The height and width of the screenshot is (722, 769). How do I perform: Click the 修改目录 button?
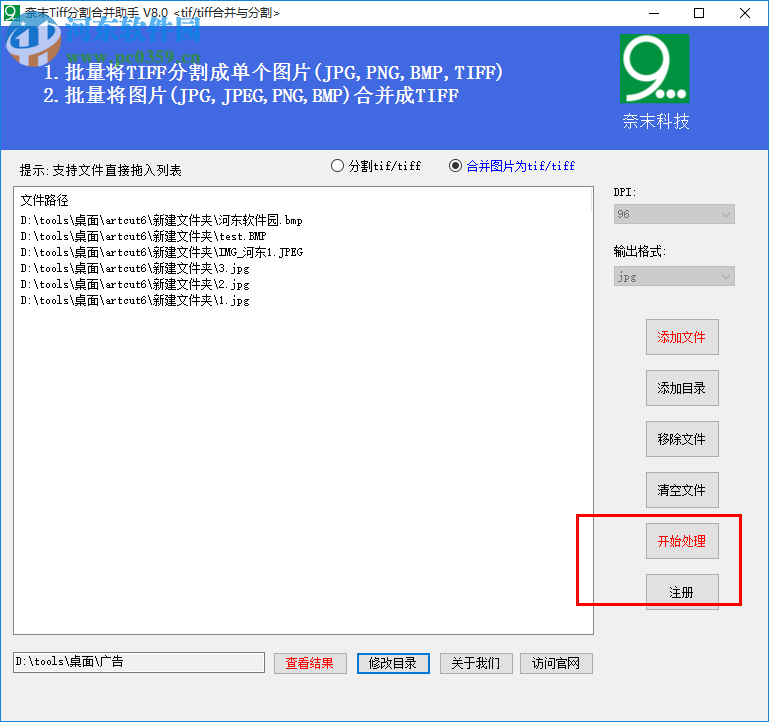point(393,663)
